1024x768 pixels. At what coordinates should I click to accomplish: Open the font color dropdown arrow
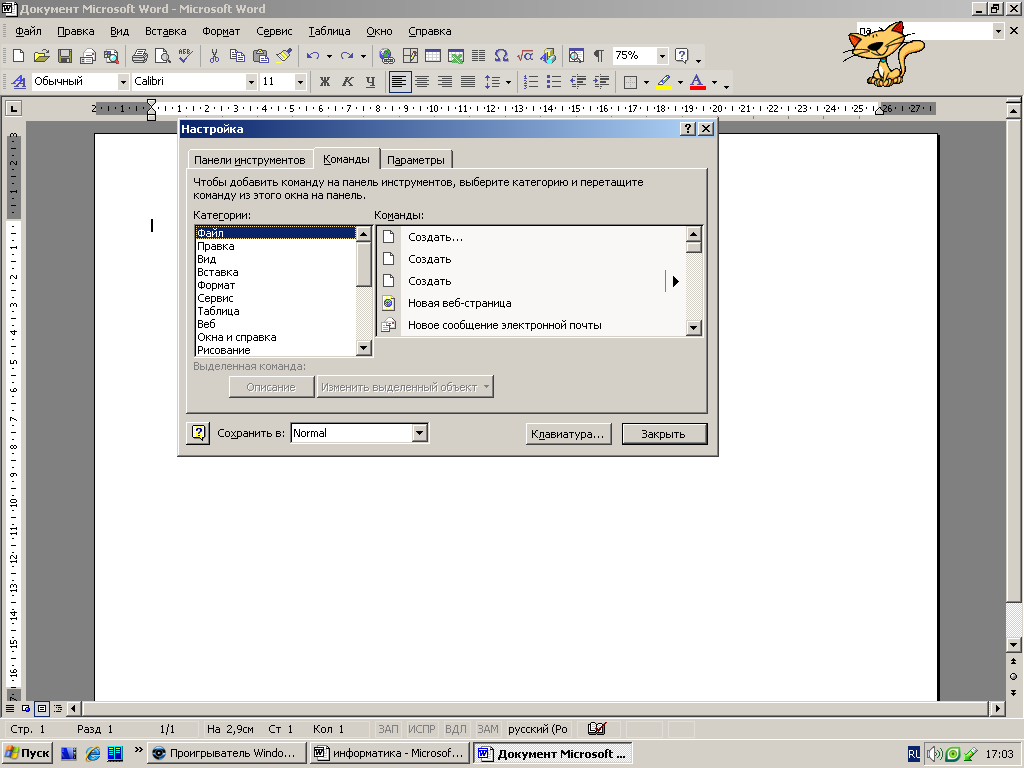pyautogui.click(x=714, y=82)
